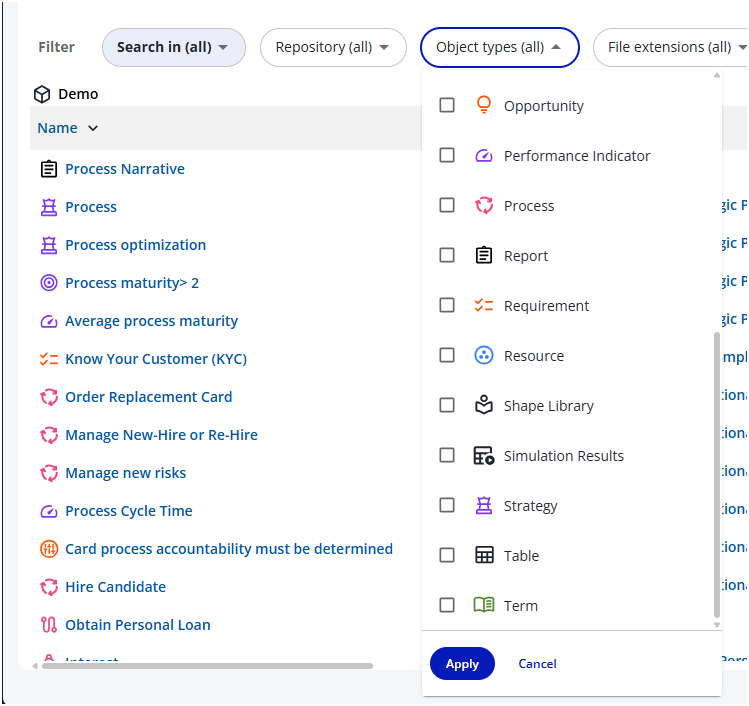The image size is (749, 706).
Task: Click the Process maturity> 2 target icon
Action: [x=48, y=283]
